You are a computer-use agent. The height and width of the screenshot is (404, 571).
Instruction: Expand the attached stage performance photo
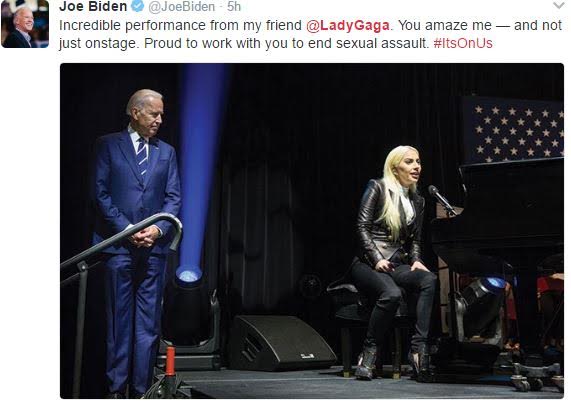(312, 231)
